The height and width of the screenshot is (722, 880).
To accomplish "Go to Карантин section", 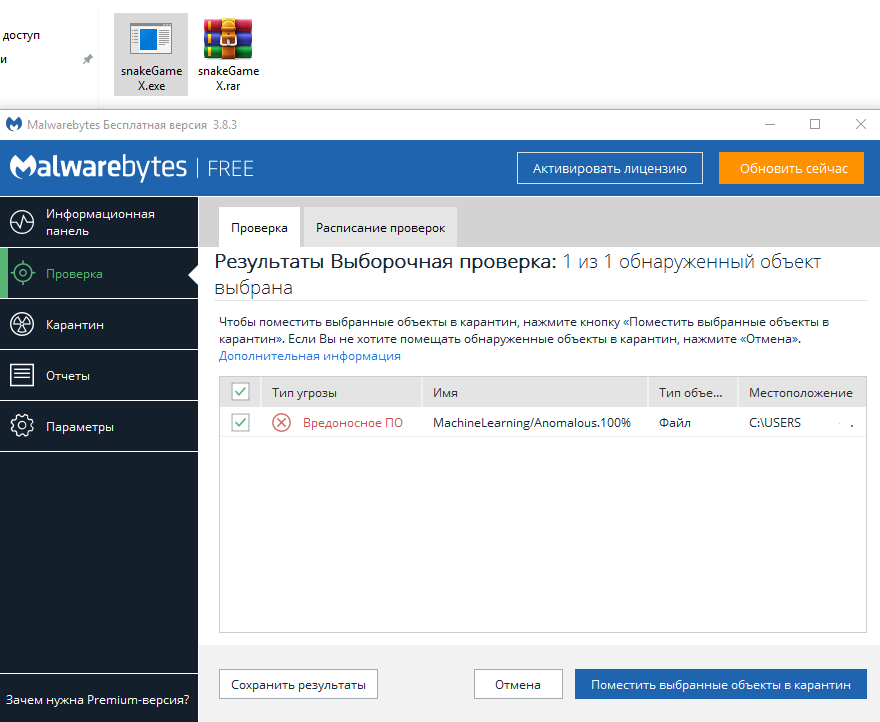I will coord(99,325).
